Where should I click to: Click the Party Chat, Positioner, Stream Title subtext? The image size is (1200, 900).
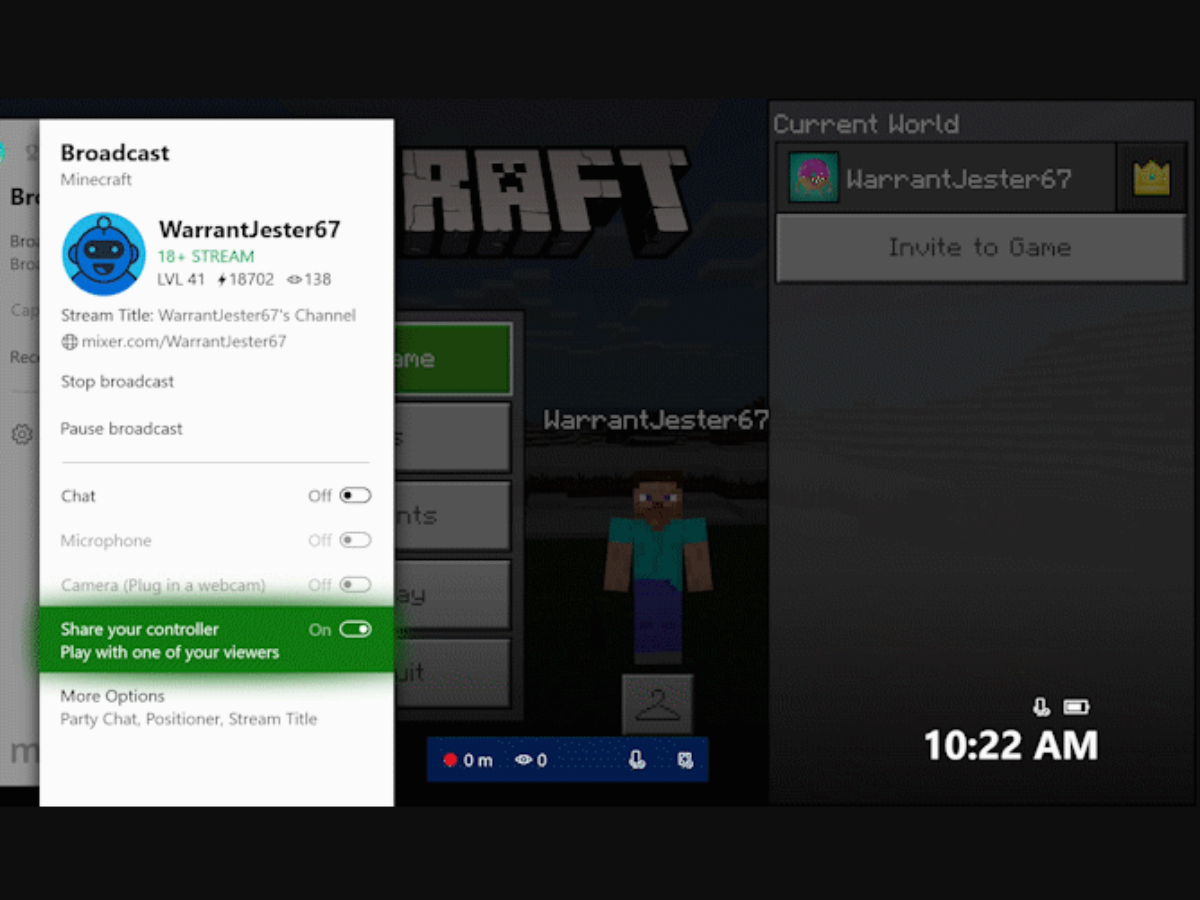pos(188,719)
